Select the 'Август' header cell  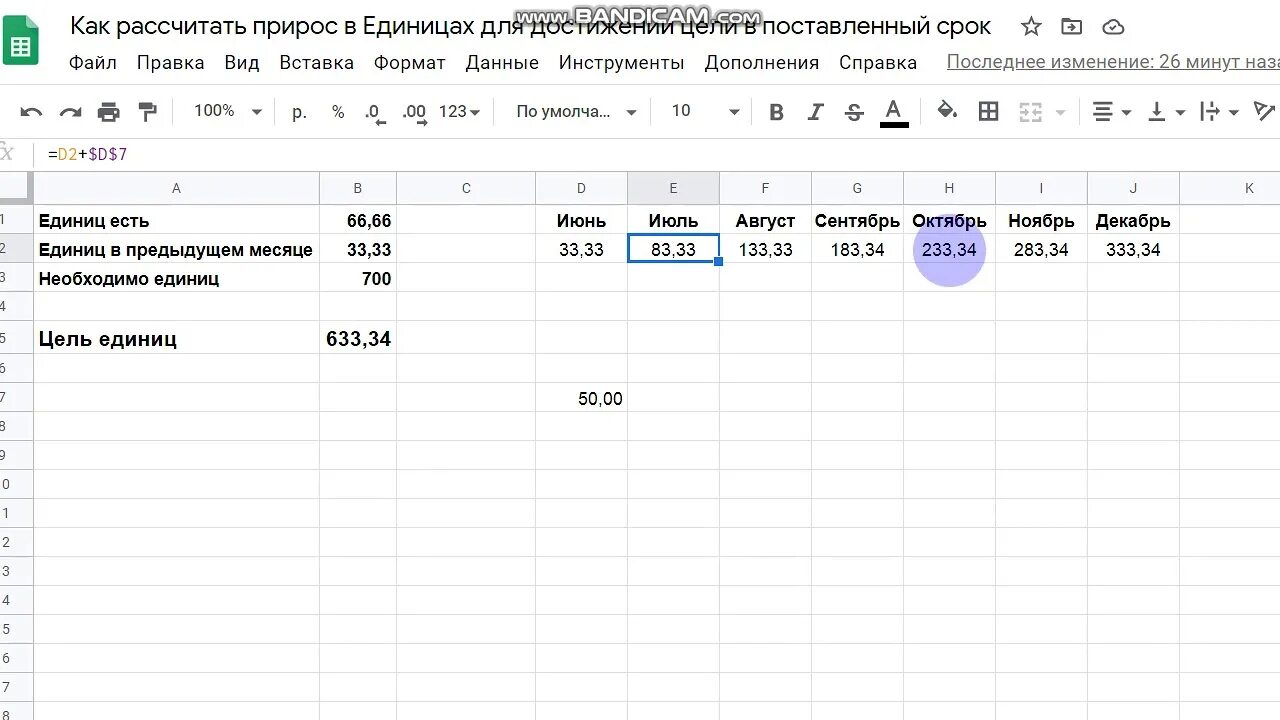click(x=765, y=221)
